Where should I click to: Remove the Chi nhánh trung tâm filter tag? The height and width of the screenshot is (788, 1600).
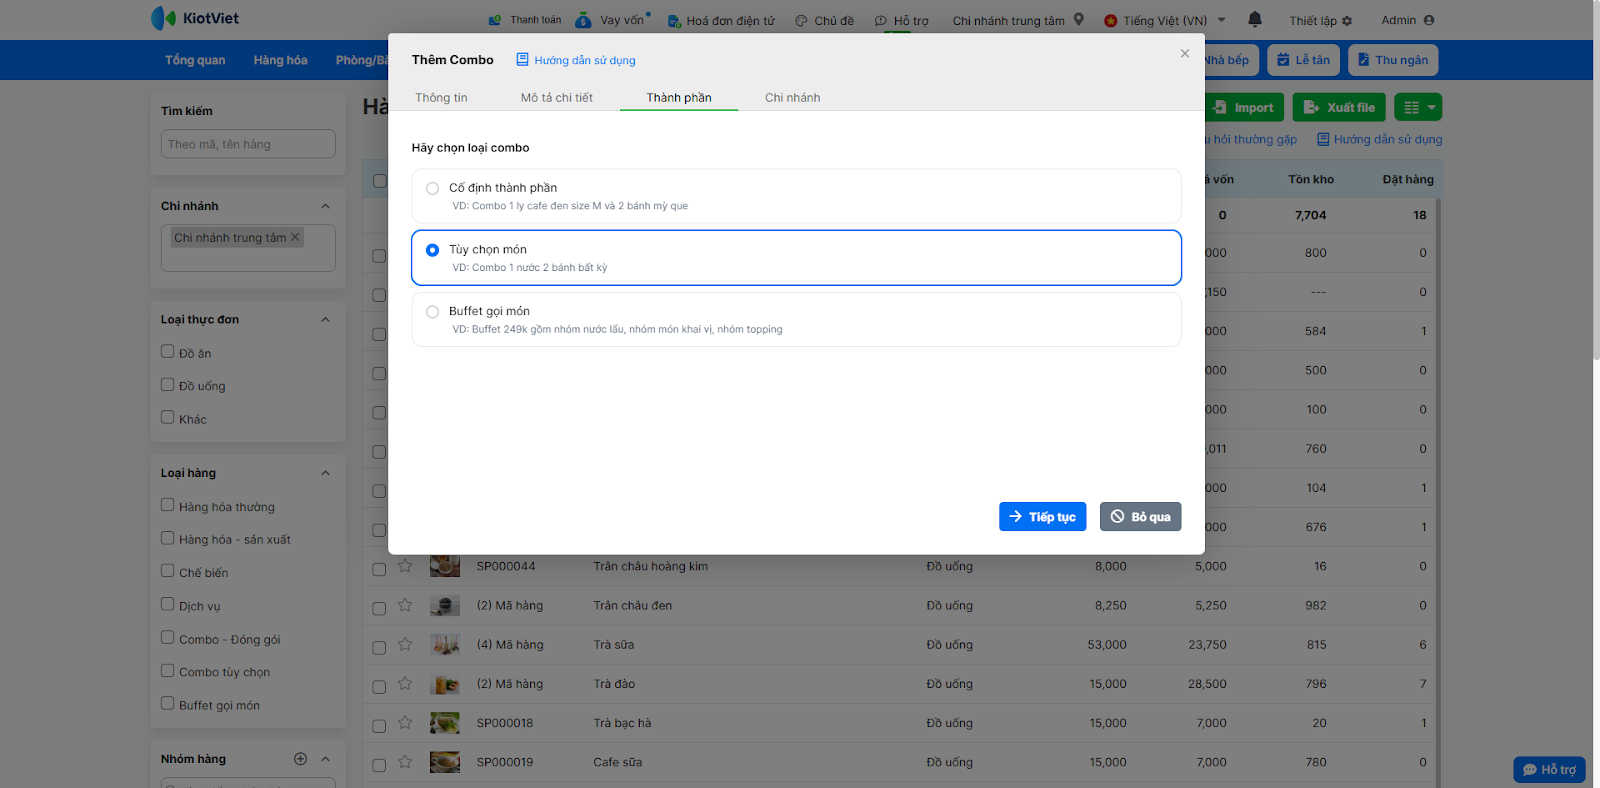pos(295,237)
